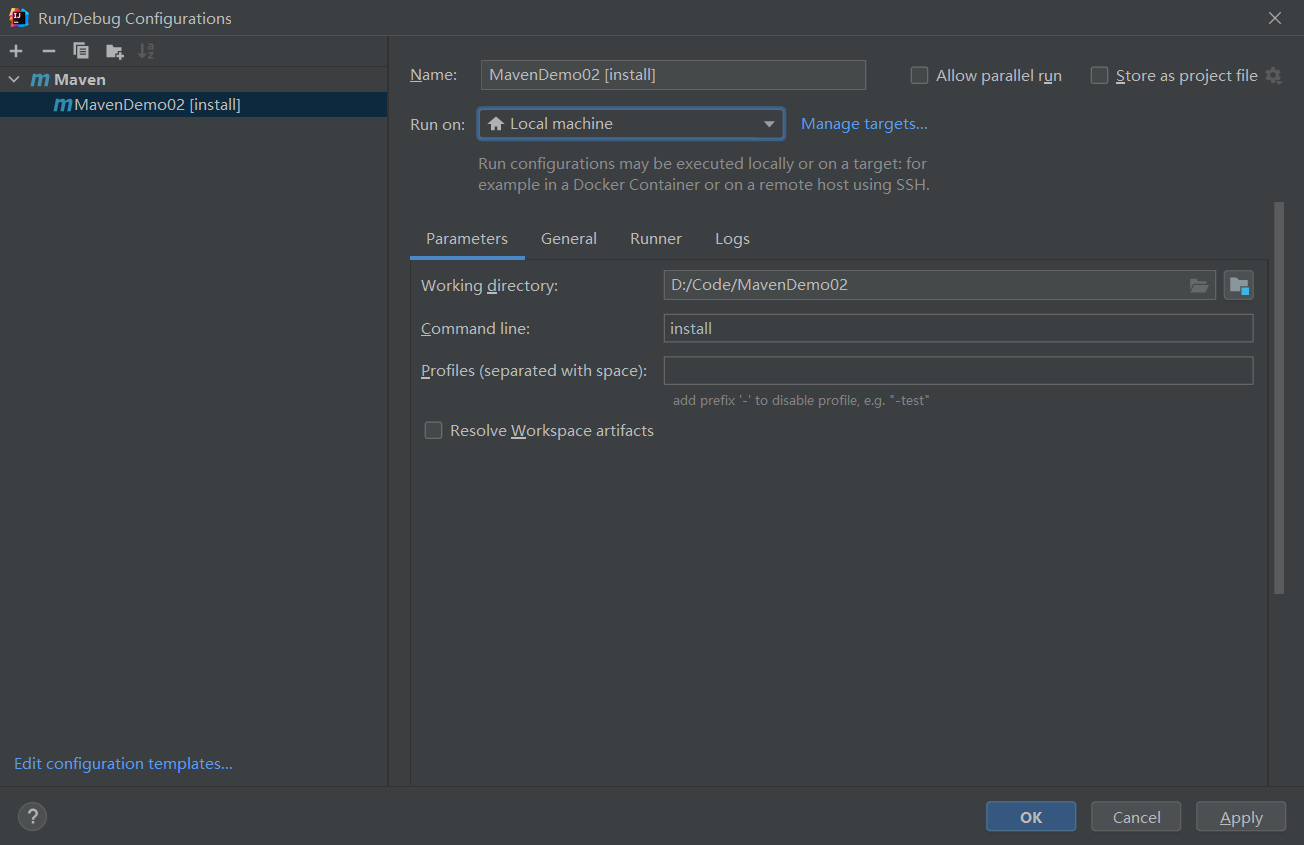The width and height of the screenshot is (1304, 845).
Task: Click the Copy Configuration icon
Action: pos(81,51)
